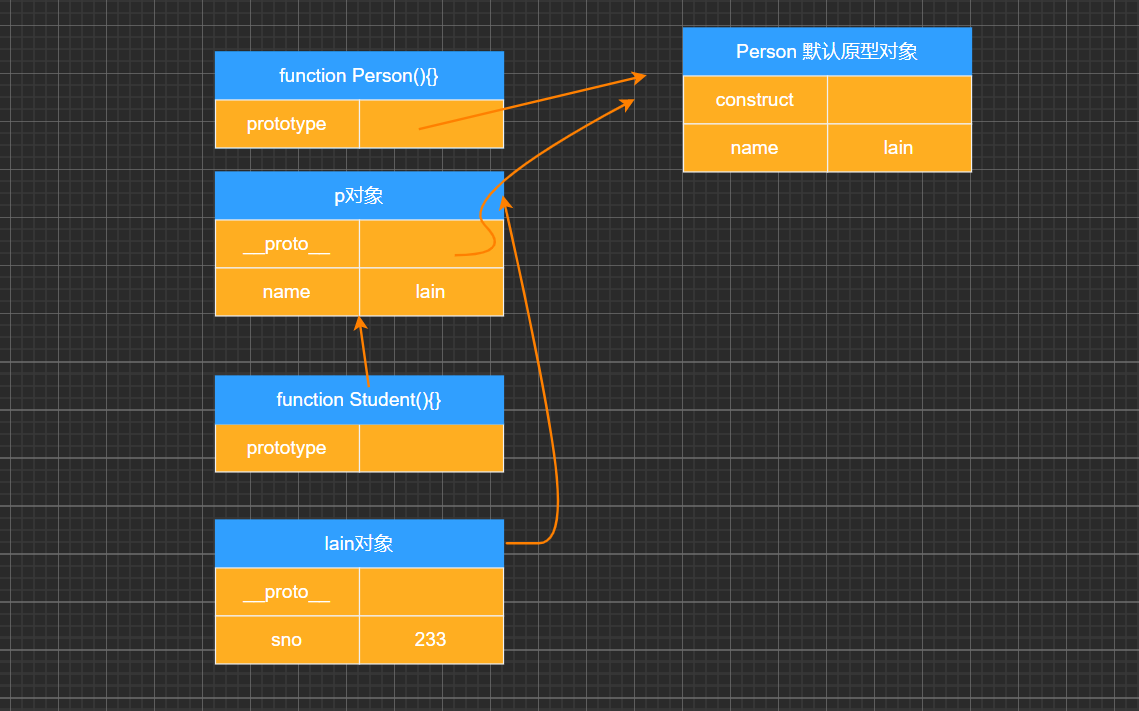The image size is (1139, 711).
Task: Select the 'function Student(){}' header
Action: (358, 399)
